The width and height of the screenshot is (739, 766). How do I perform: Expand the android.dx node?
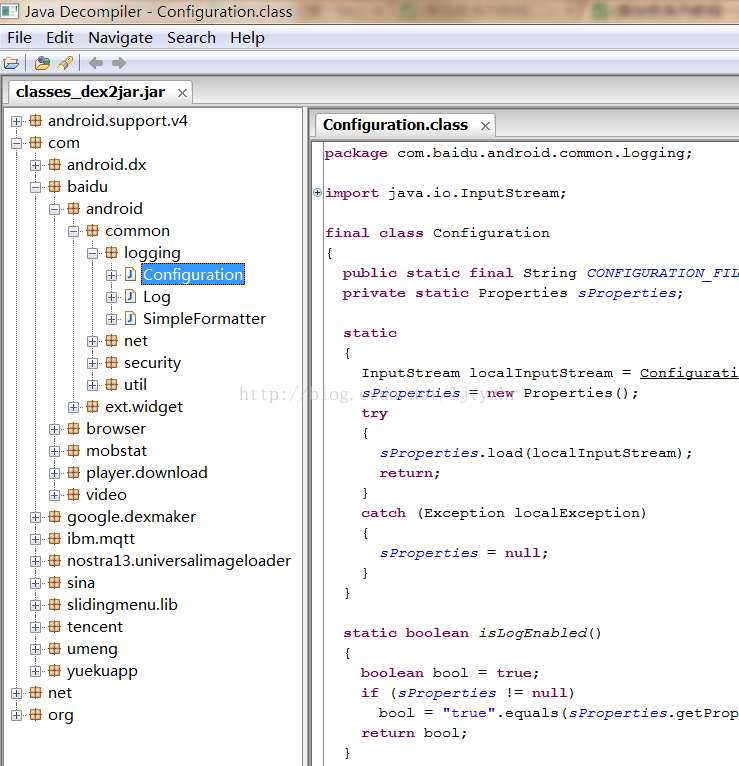point(35,165)
